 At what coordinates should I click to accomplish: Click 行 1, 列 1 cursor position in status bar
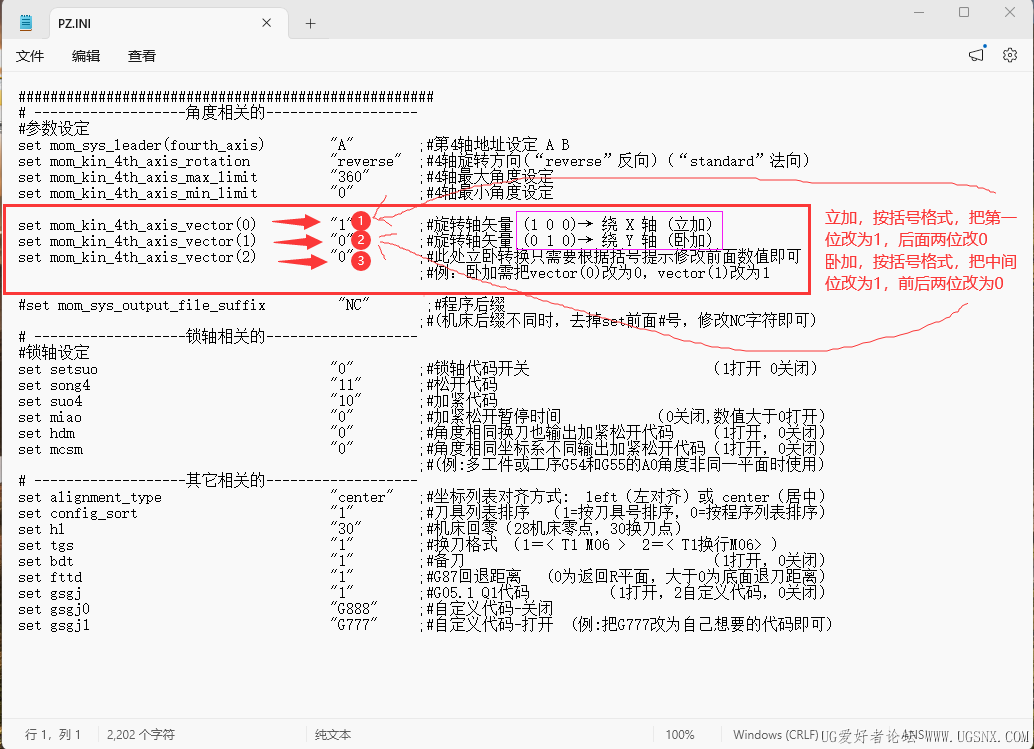(x=53, y=734)
